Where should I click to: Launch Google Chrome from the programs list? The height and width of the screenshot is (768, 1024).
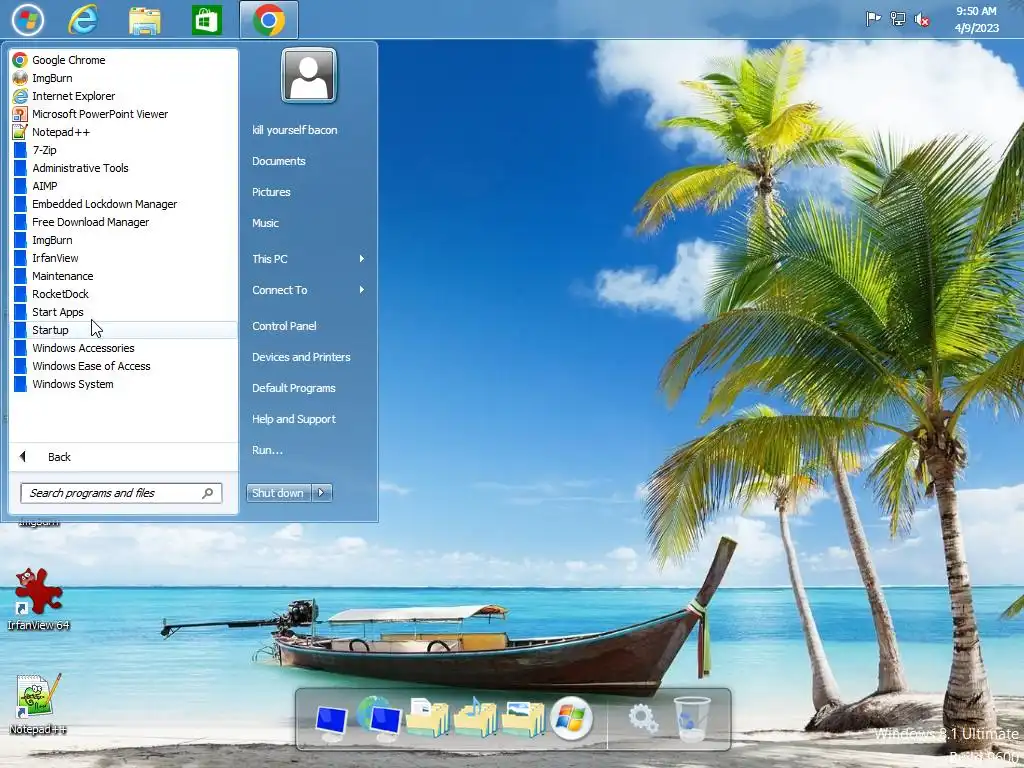(124, 60)
